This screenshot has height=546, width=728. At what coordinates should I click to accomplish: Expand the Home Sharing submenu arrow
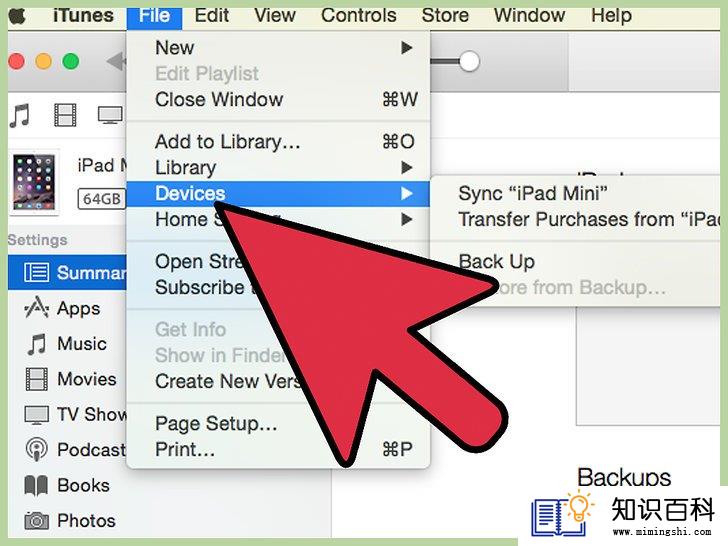click(x=407, y=219)
